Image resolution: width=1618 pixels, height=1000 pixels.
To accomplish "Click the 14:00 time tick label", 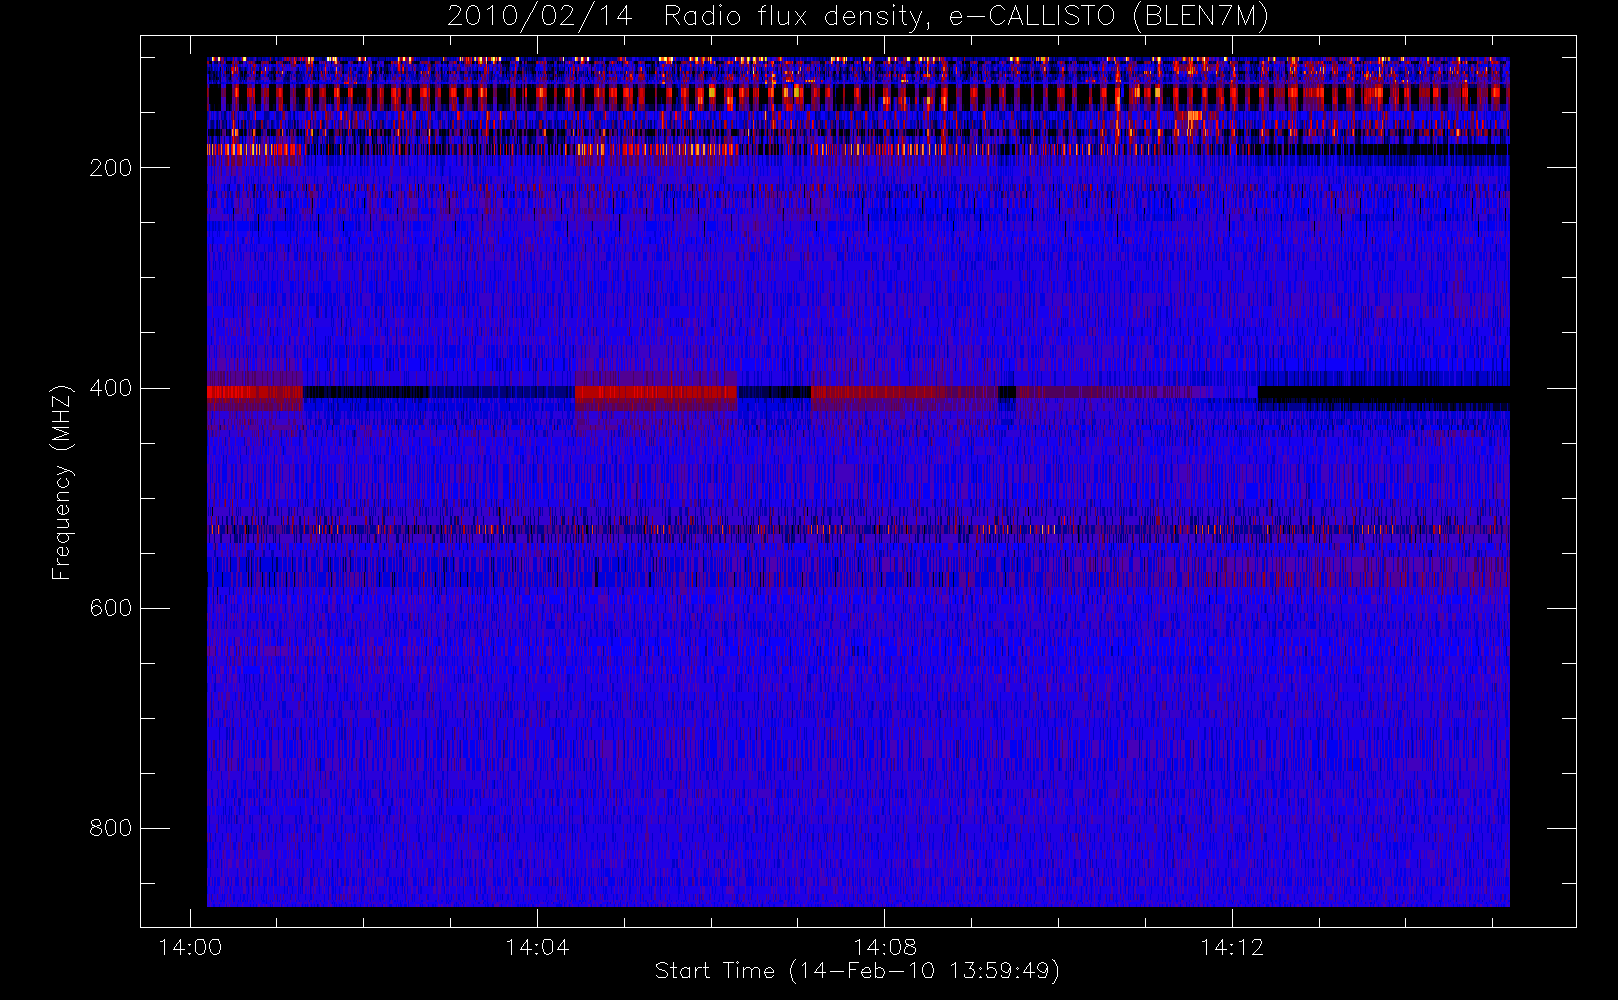I will [190, 946].
